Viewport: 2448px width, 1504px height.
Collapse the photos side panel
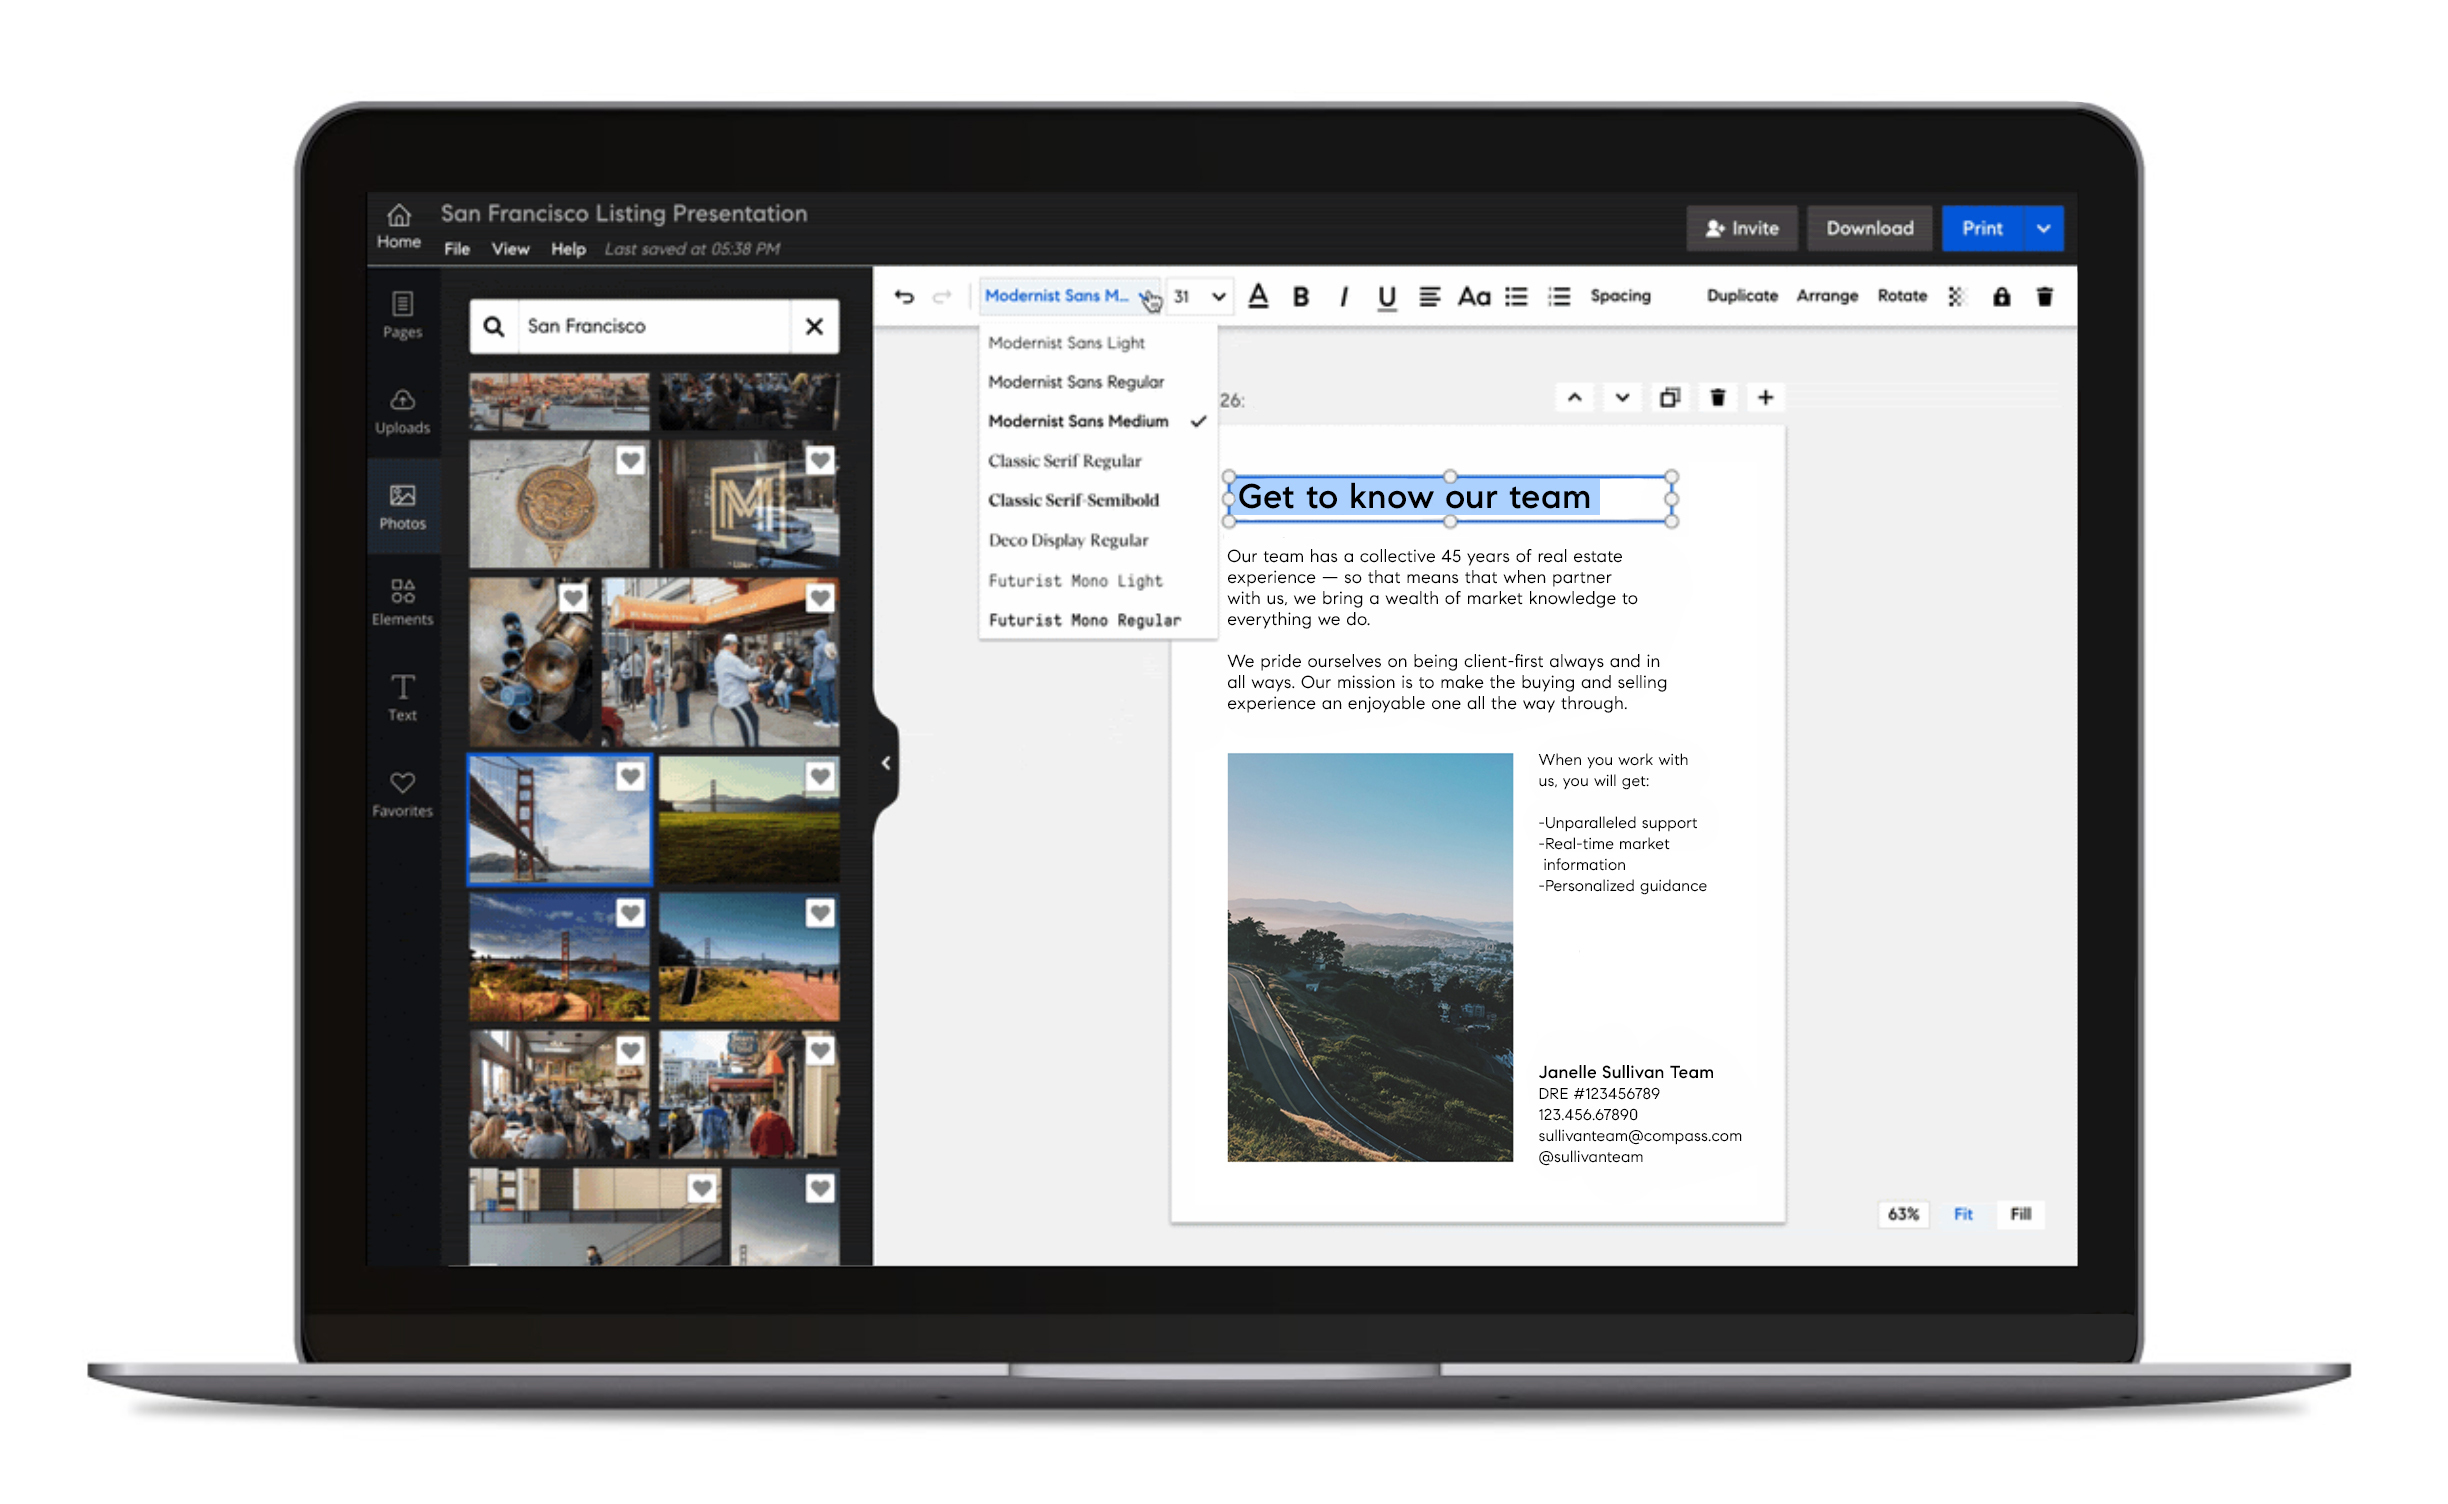coord(885,763)
